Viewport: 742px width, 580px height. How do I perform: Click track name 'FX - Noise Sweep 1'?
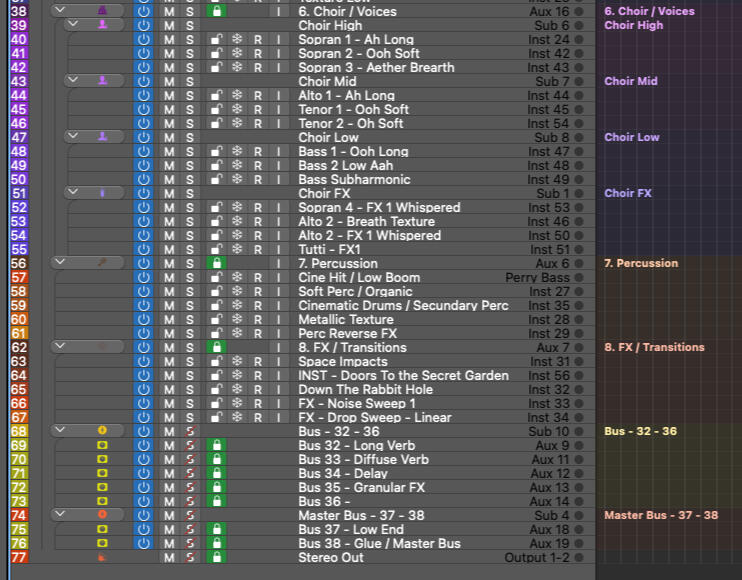click(357, 404)
